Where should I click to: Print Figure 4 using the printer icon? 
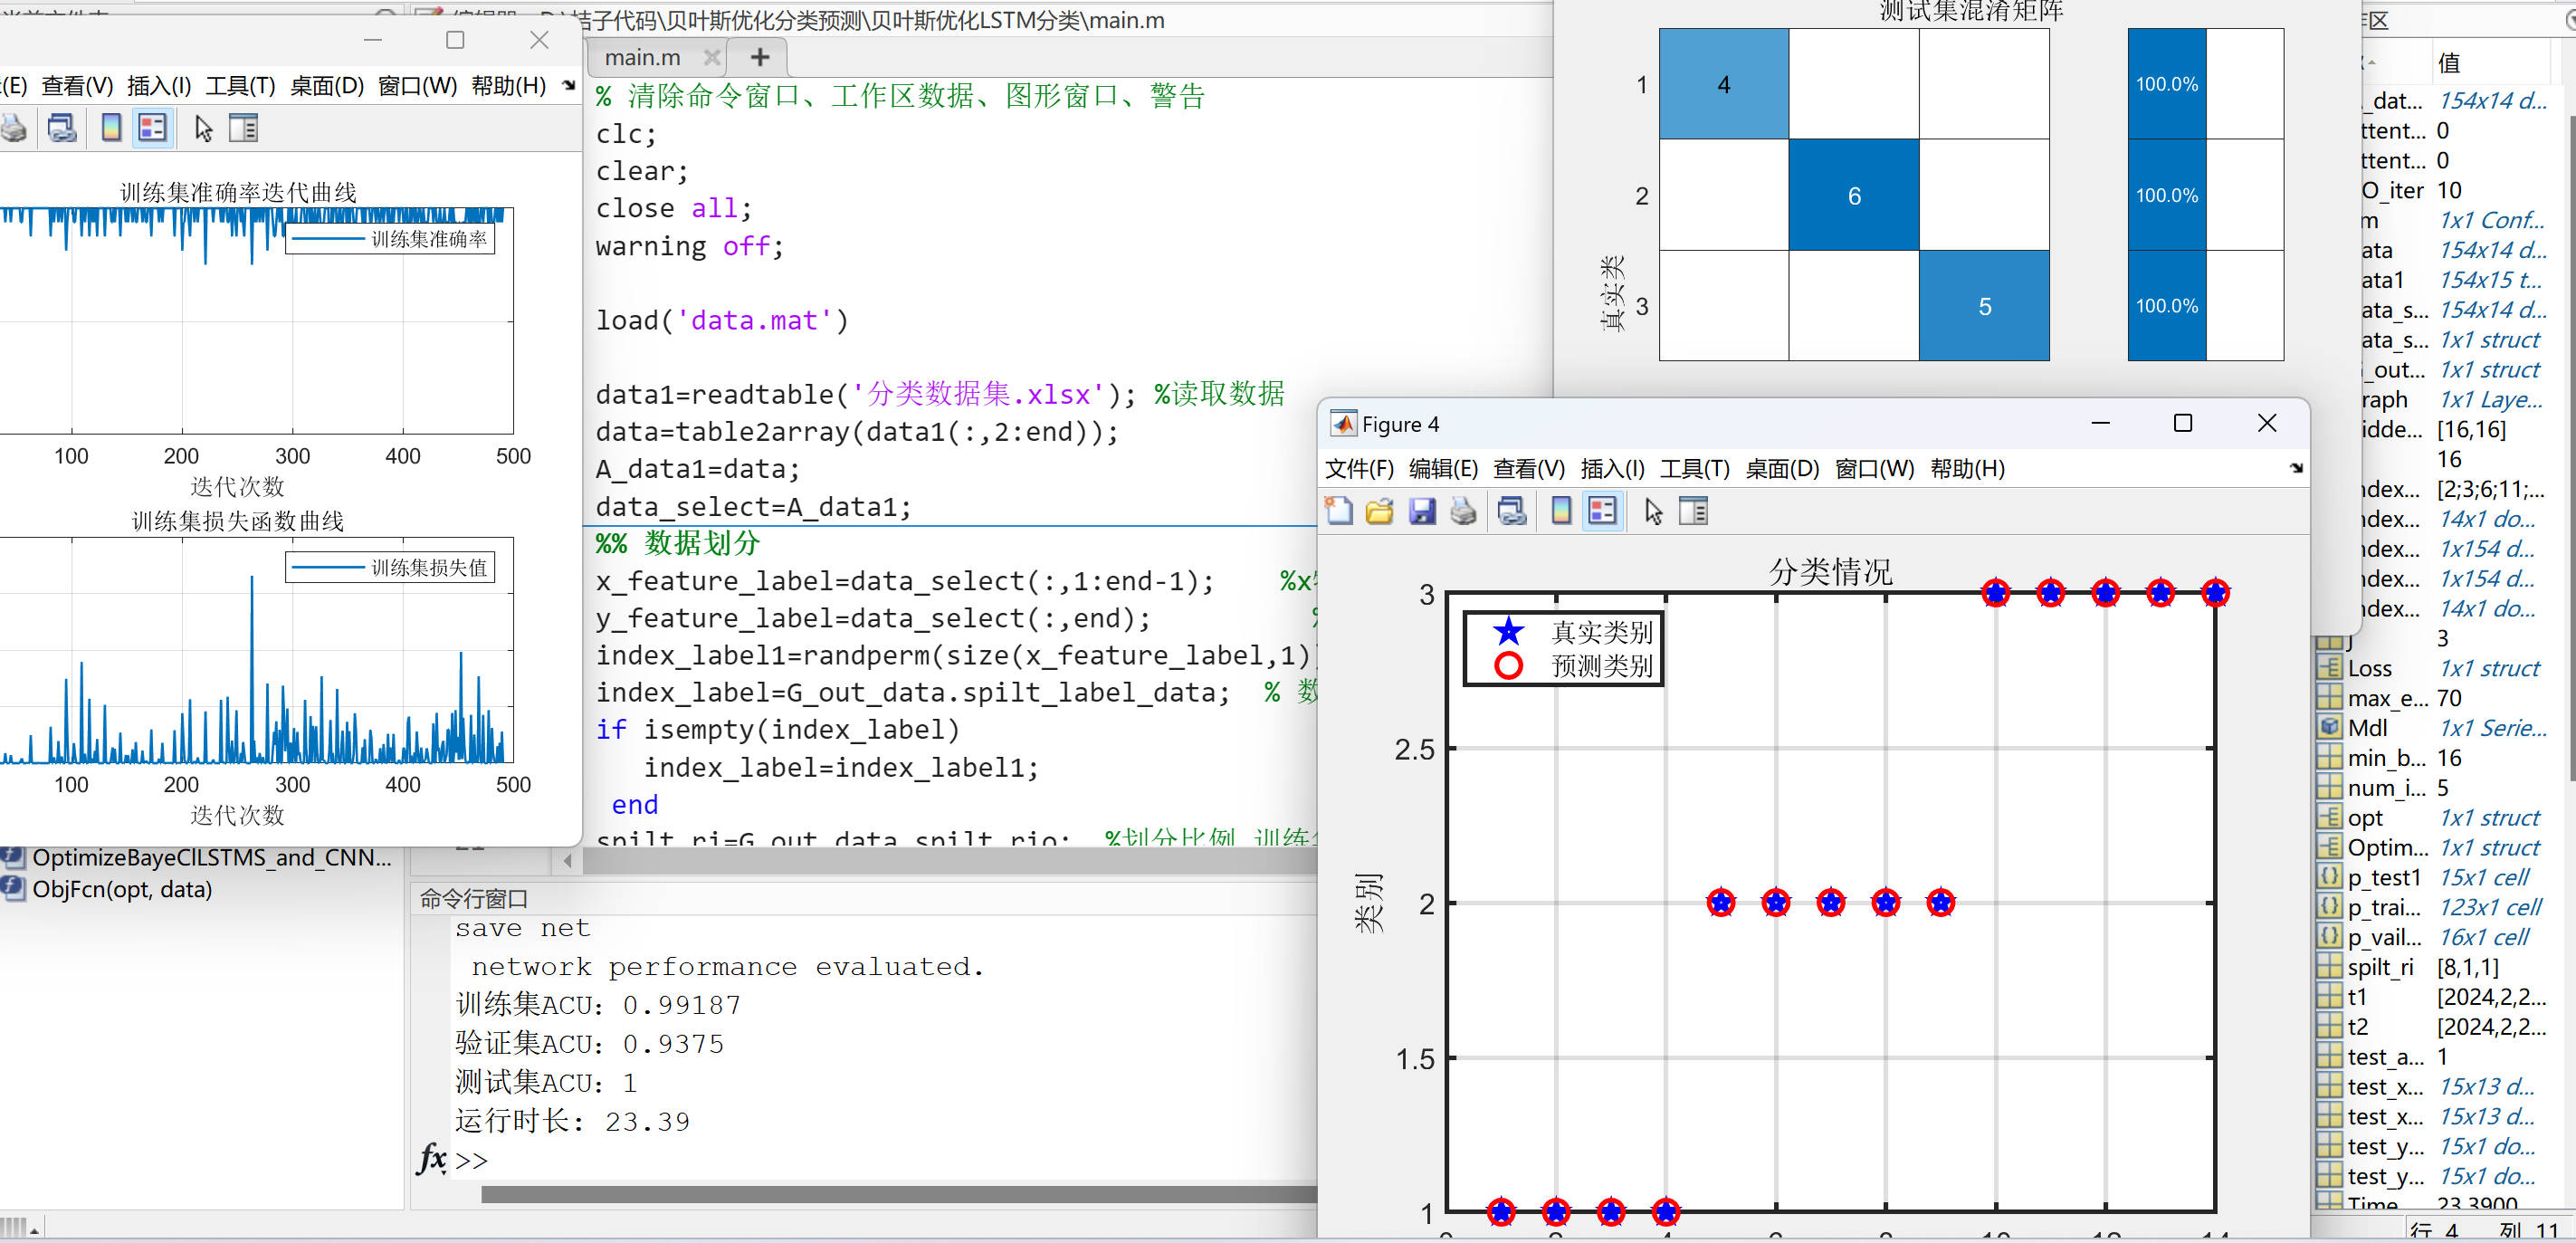[x=1463, y=511]
